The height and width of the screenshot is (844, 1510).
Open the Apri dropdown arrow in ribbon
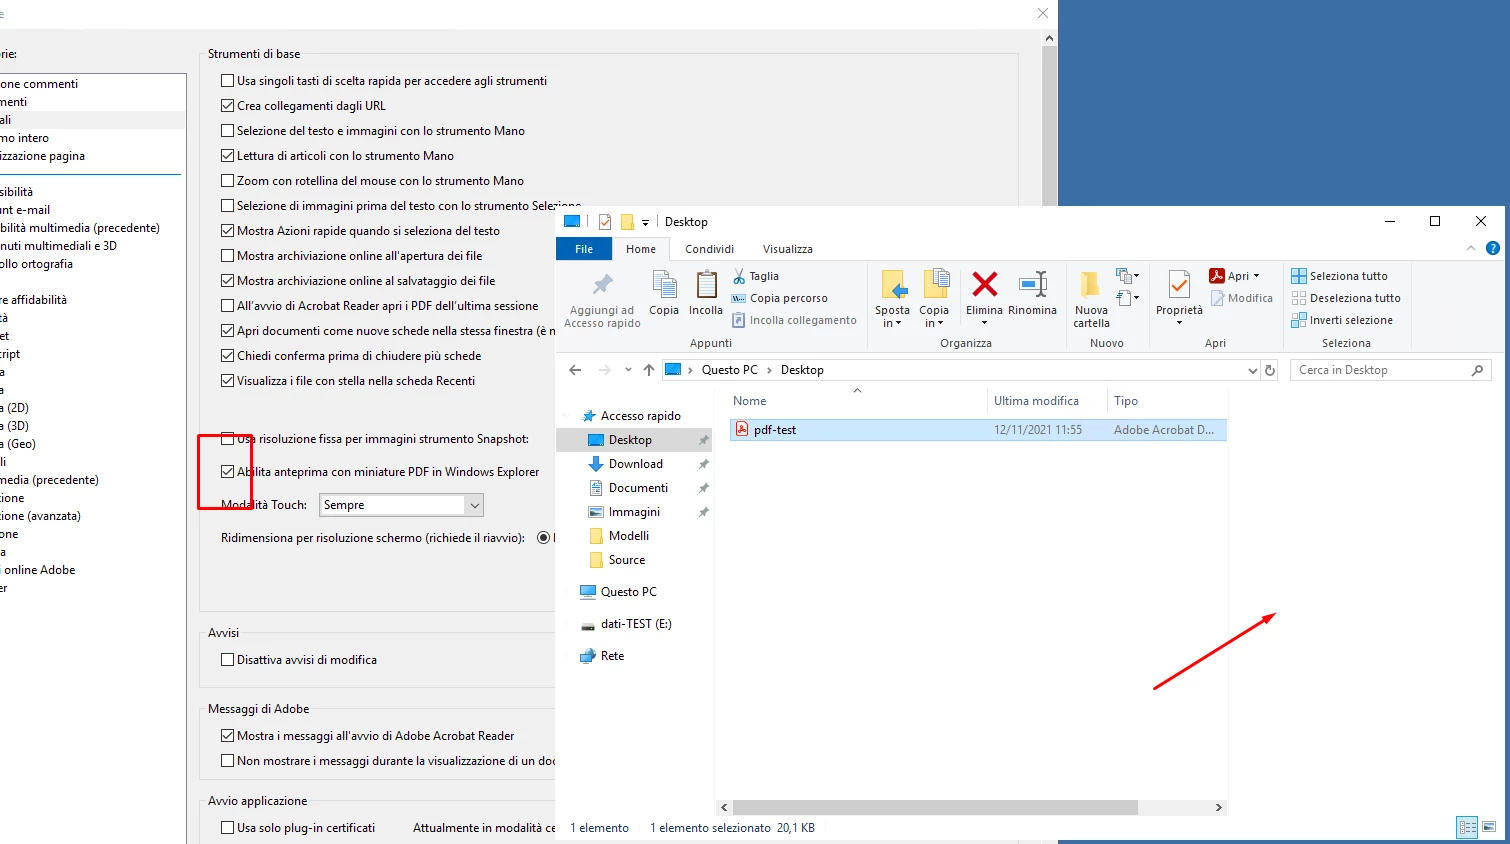[1256, 276]
